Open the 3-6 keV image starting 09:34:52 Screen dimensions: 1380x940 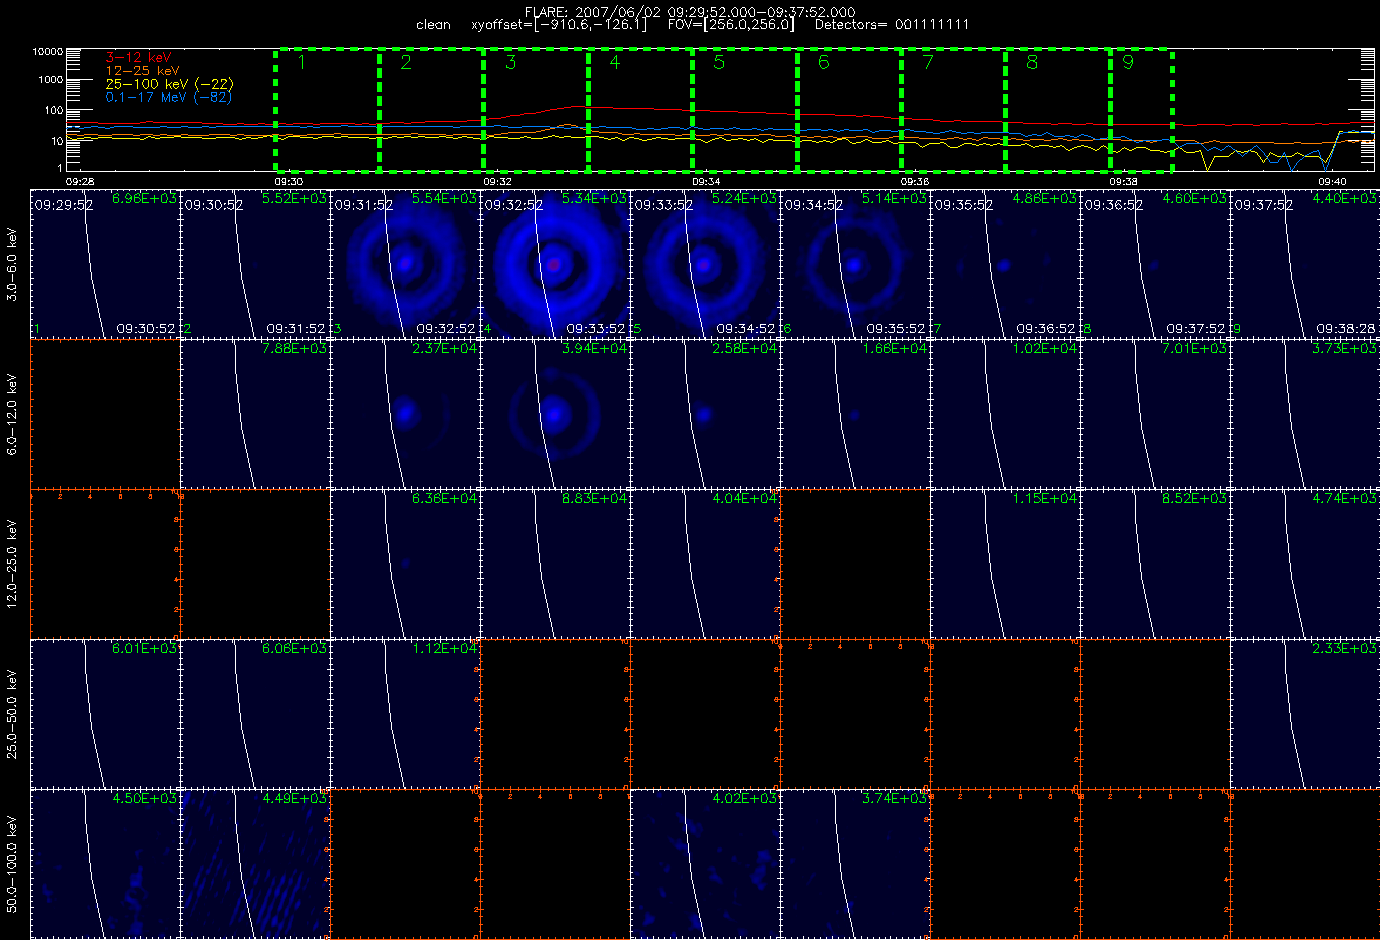coord(855,263)
